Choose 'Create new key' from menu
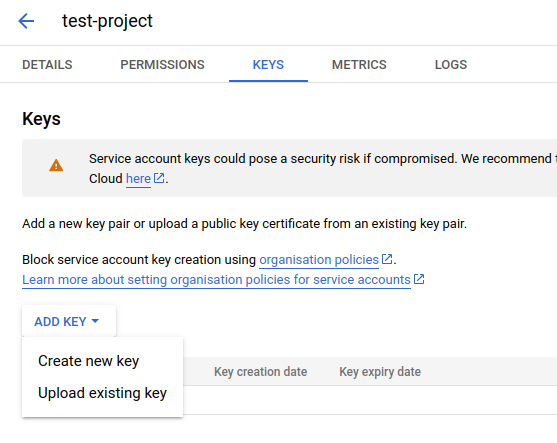Viewport: 557px width, 443px height. click(102, 361)
